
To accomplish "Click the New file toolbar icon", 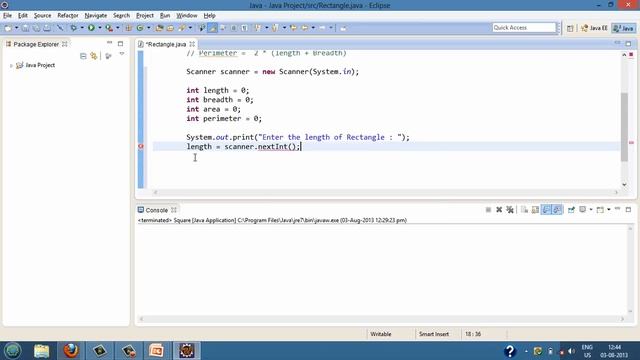I will coord(8,28).
